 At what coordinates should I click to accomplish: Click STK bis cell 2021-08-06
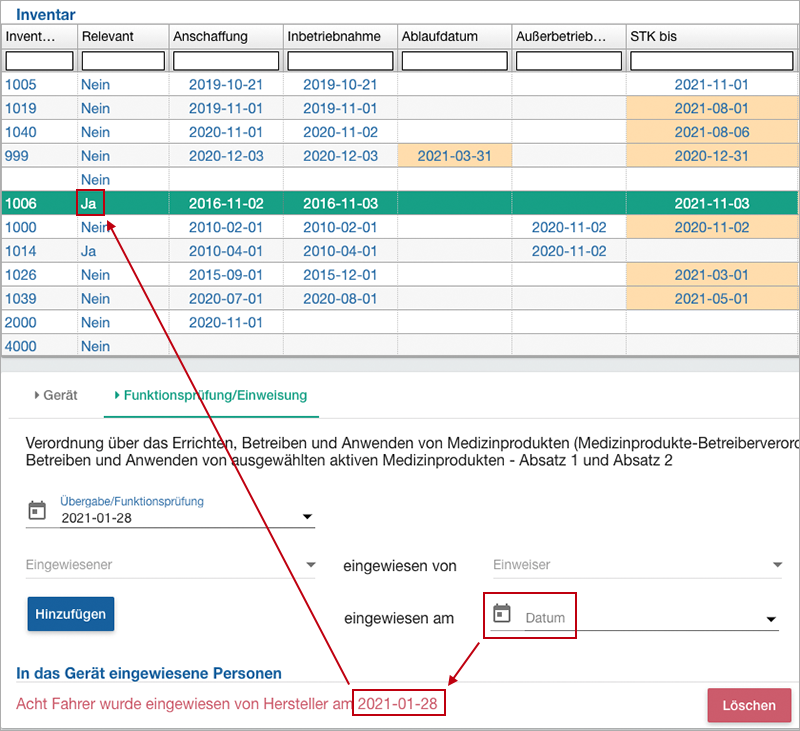click(712, 132)
